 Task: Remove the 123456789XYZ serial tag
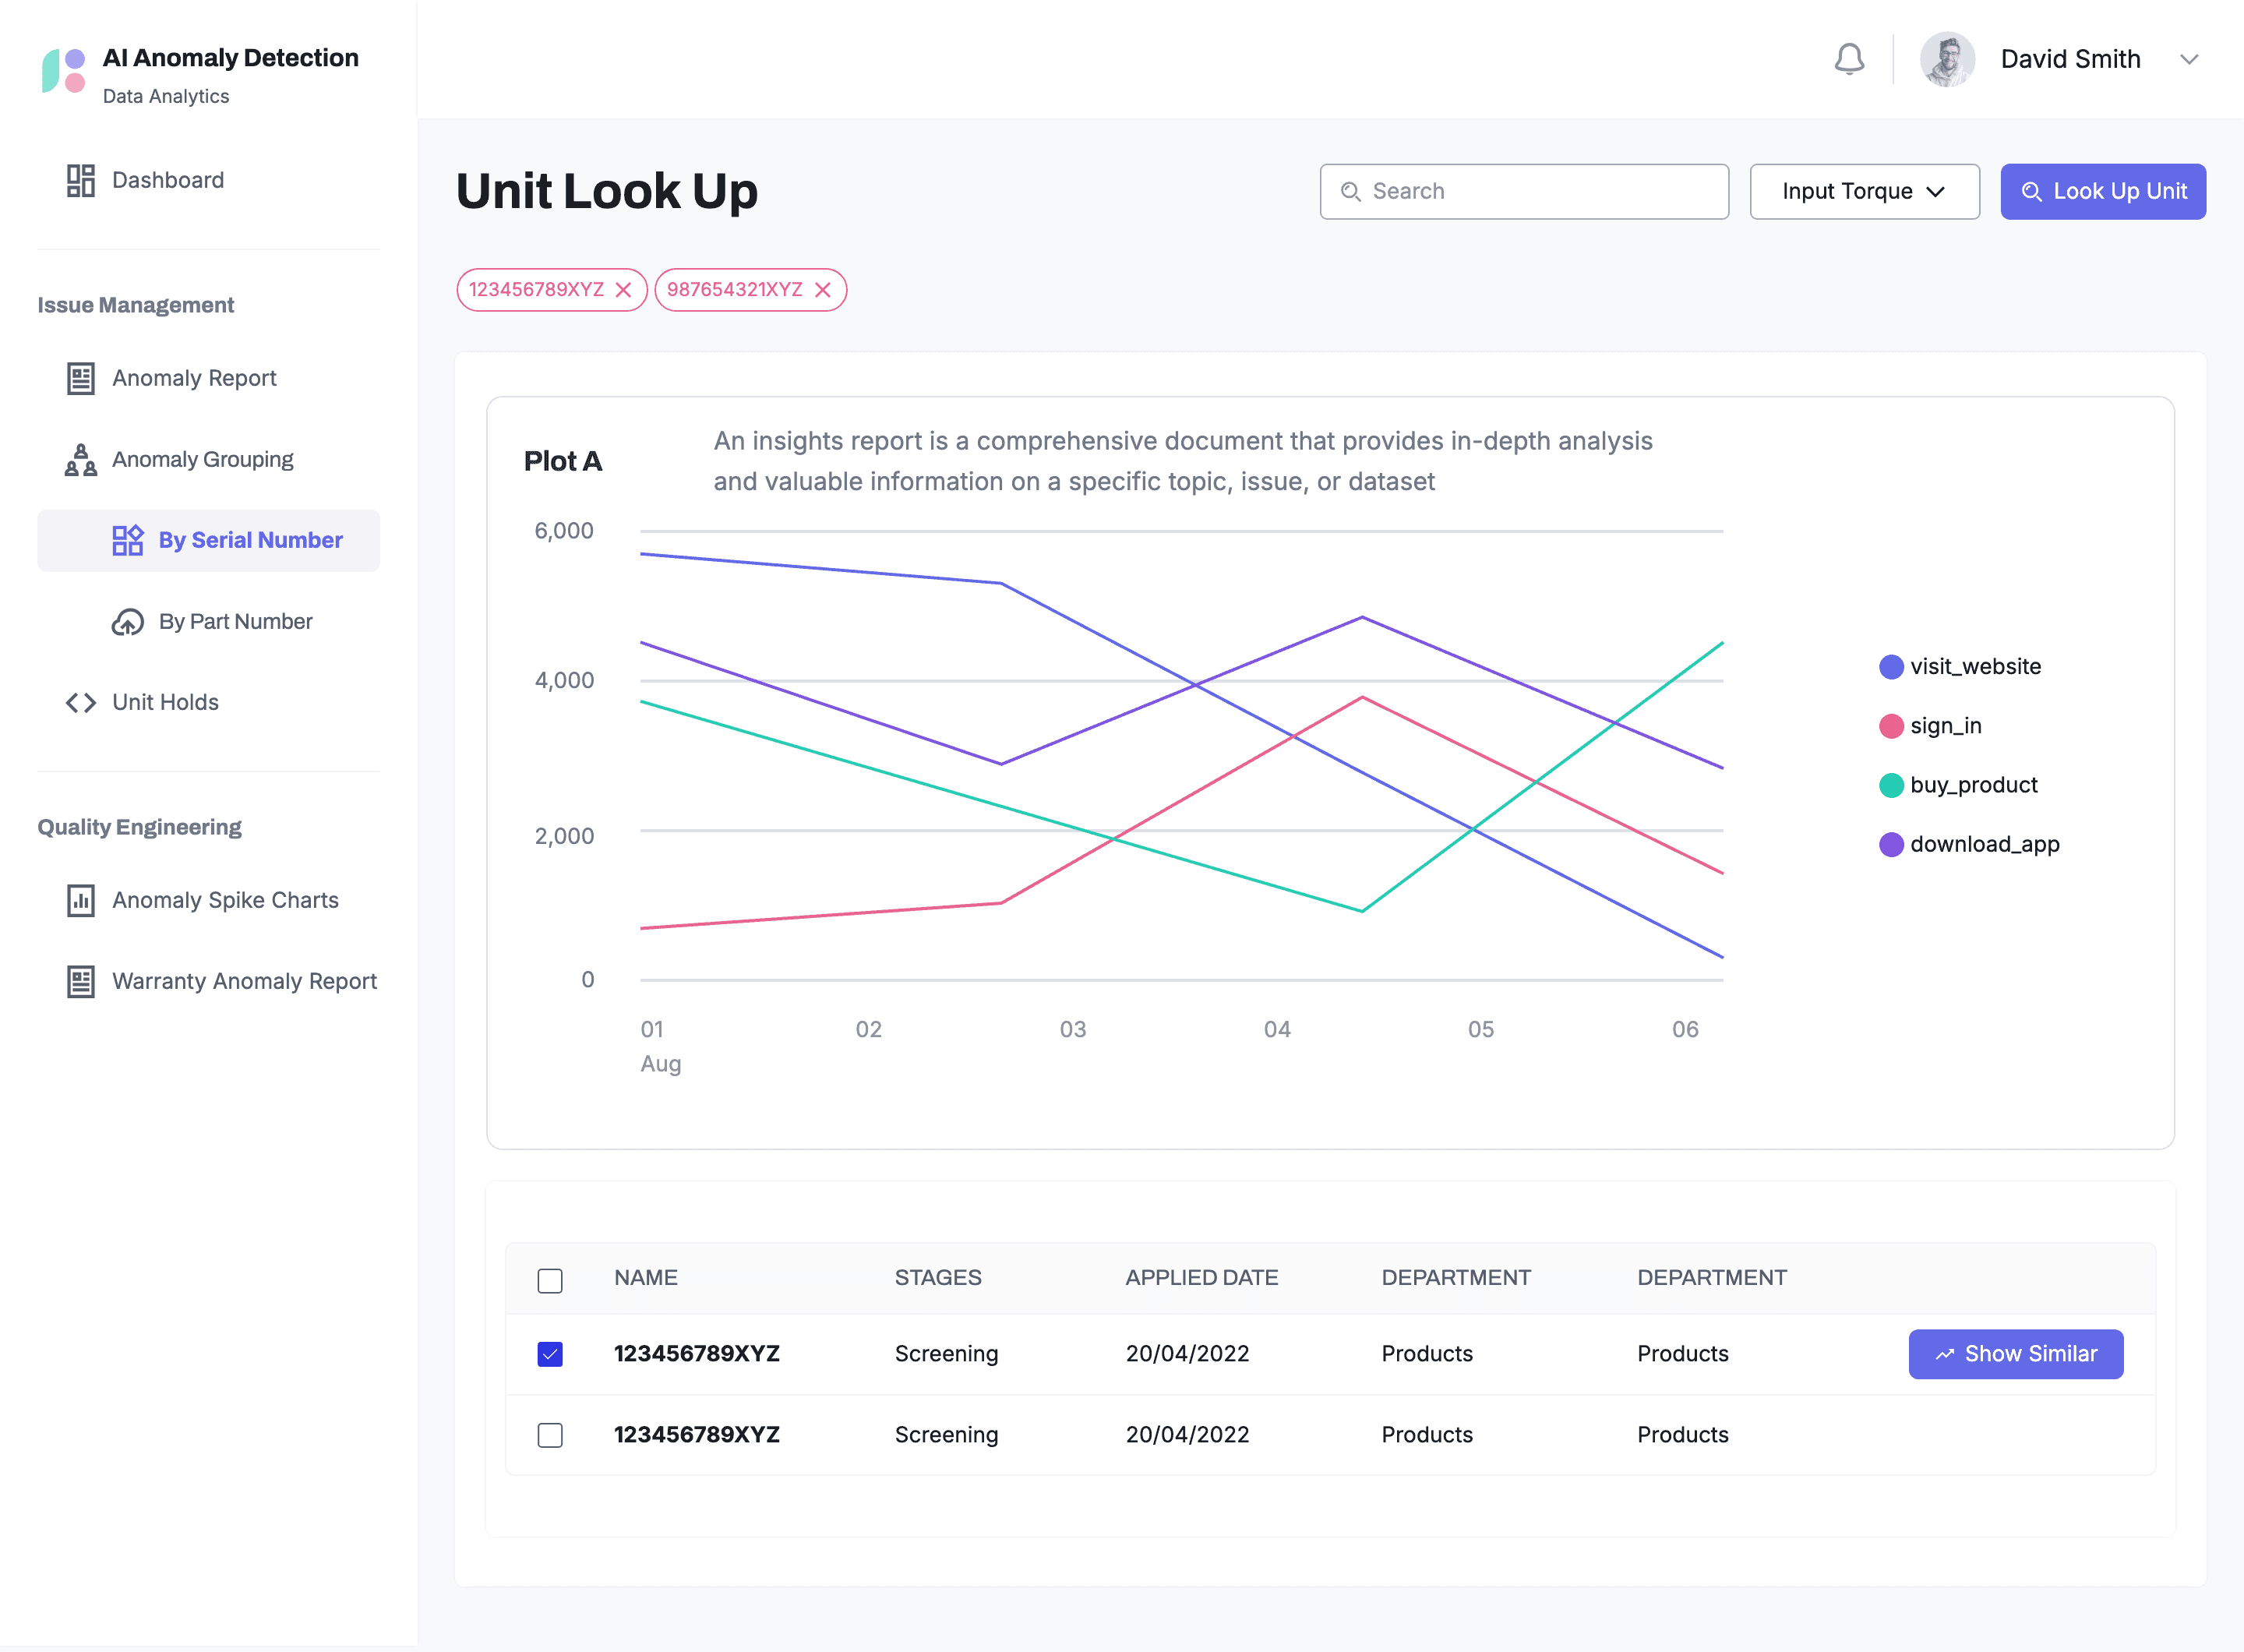623,290
